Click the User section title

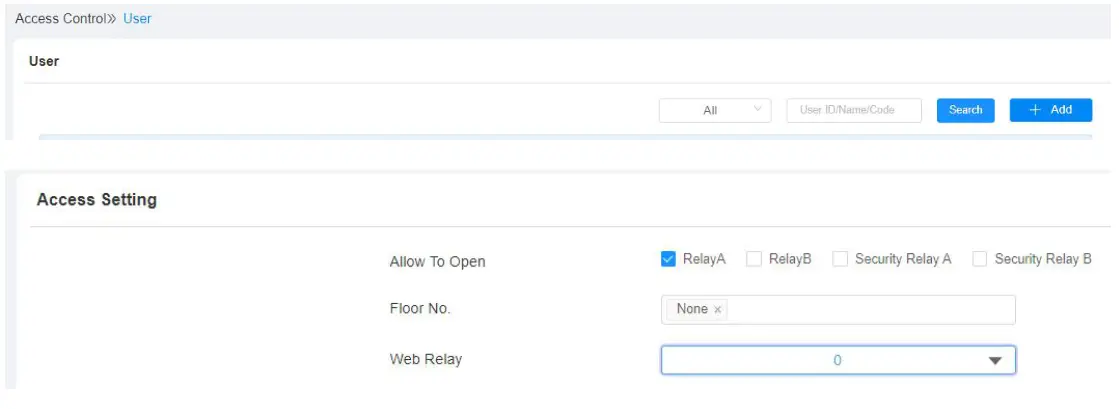pos(44,61)
